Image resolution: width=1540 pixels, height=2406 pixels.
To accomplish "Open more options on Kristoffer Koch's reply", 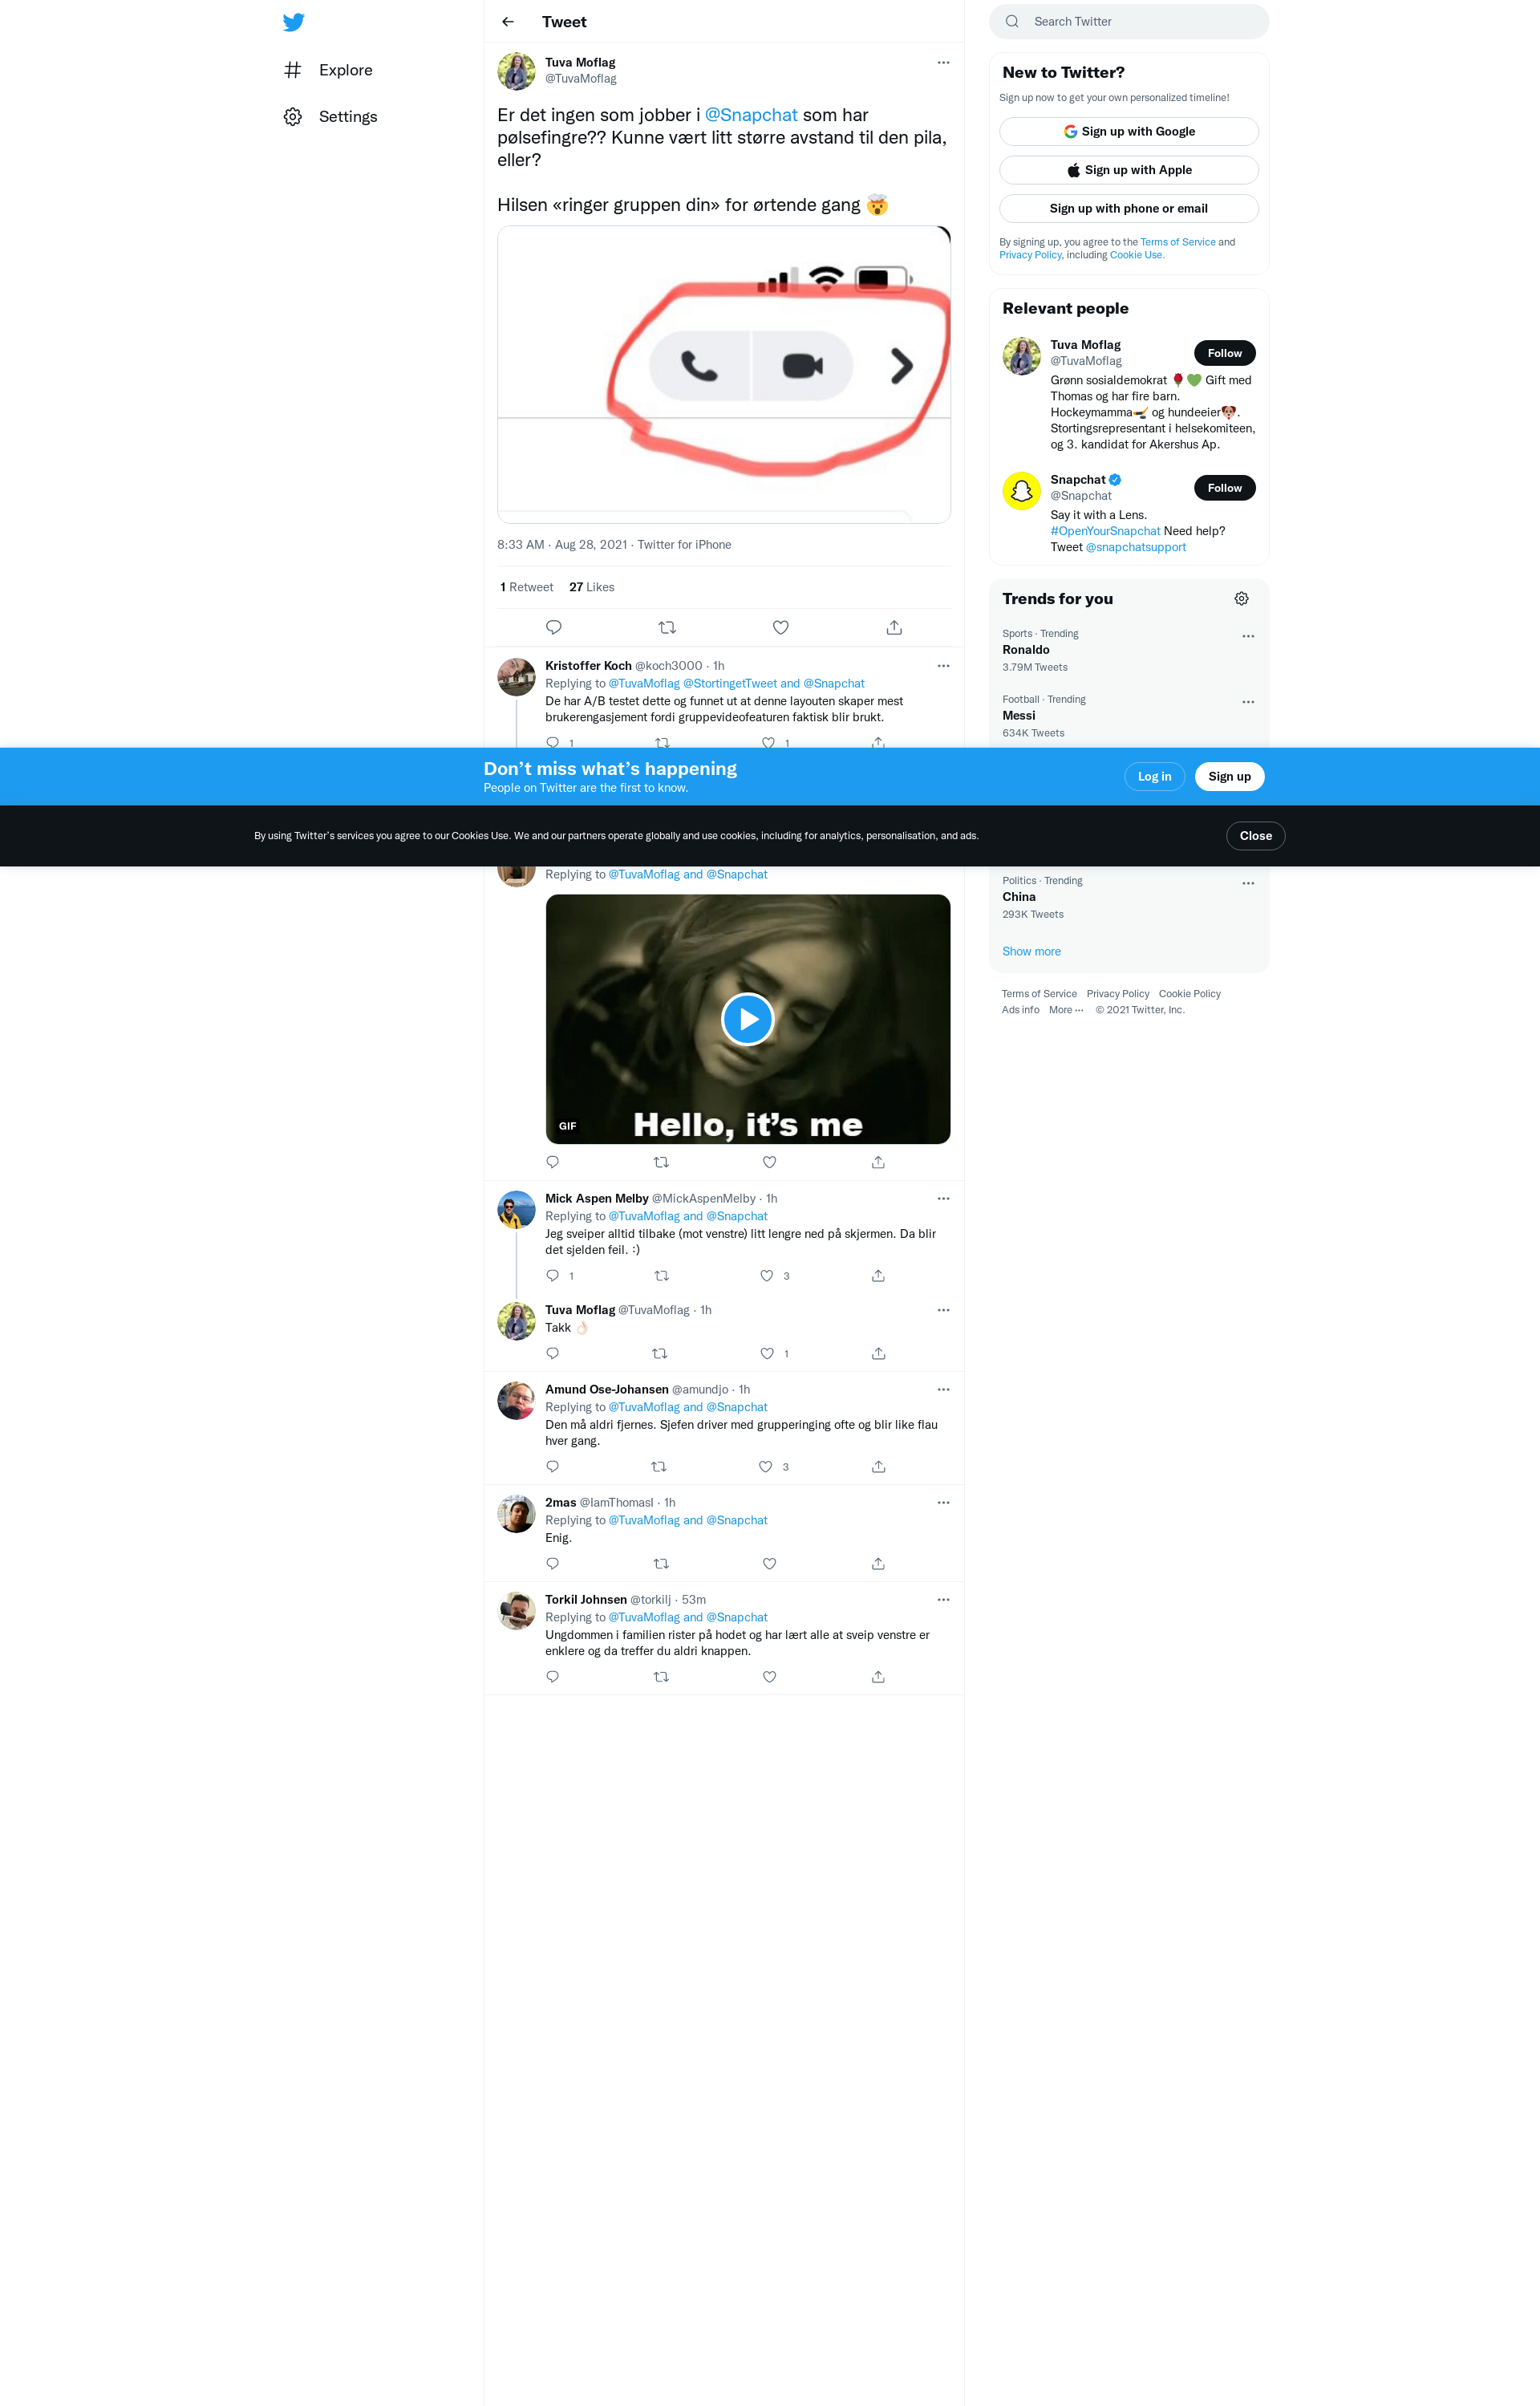I will 943,666.
